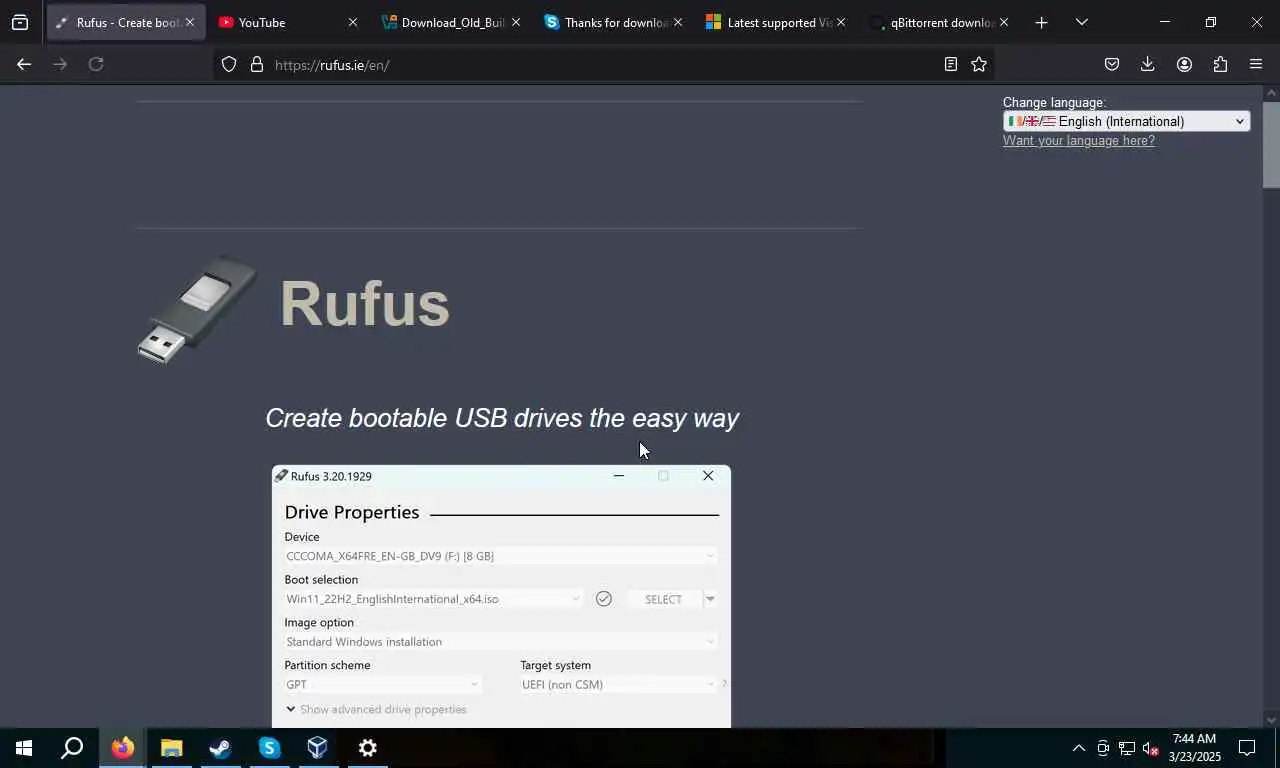The width and height of the screenshot is (1280, 768).
Task: Close the qBittorrent download tab
Action: tap(1003, 22)
